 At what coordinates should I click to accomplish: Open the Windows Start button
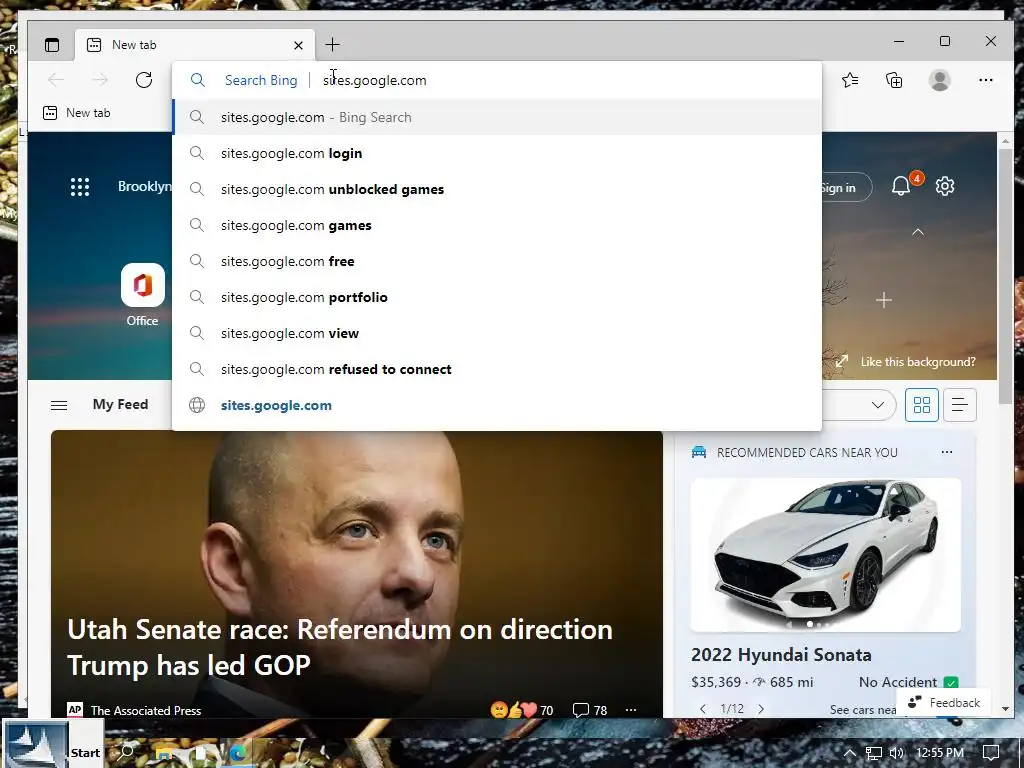52,744
